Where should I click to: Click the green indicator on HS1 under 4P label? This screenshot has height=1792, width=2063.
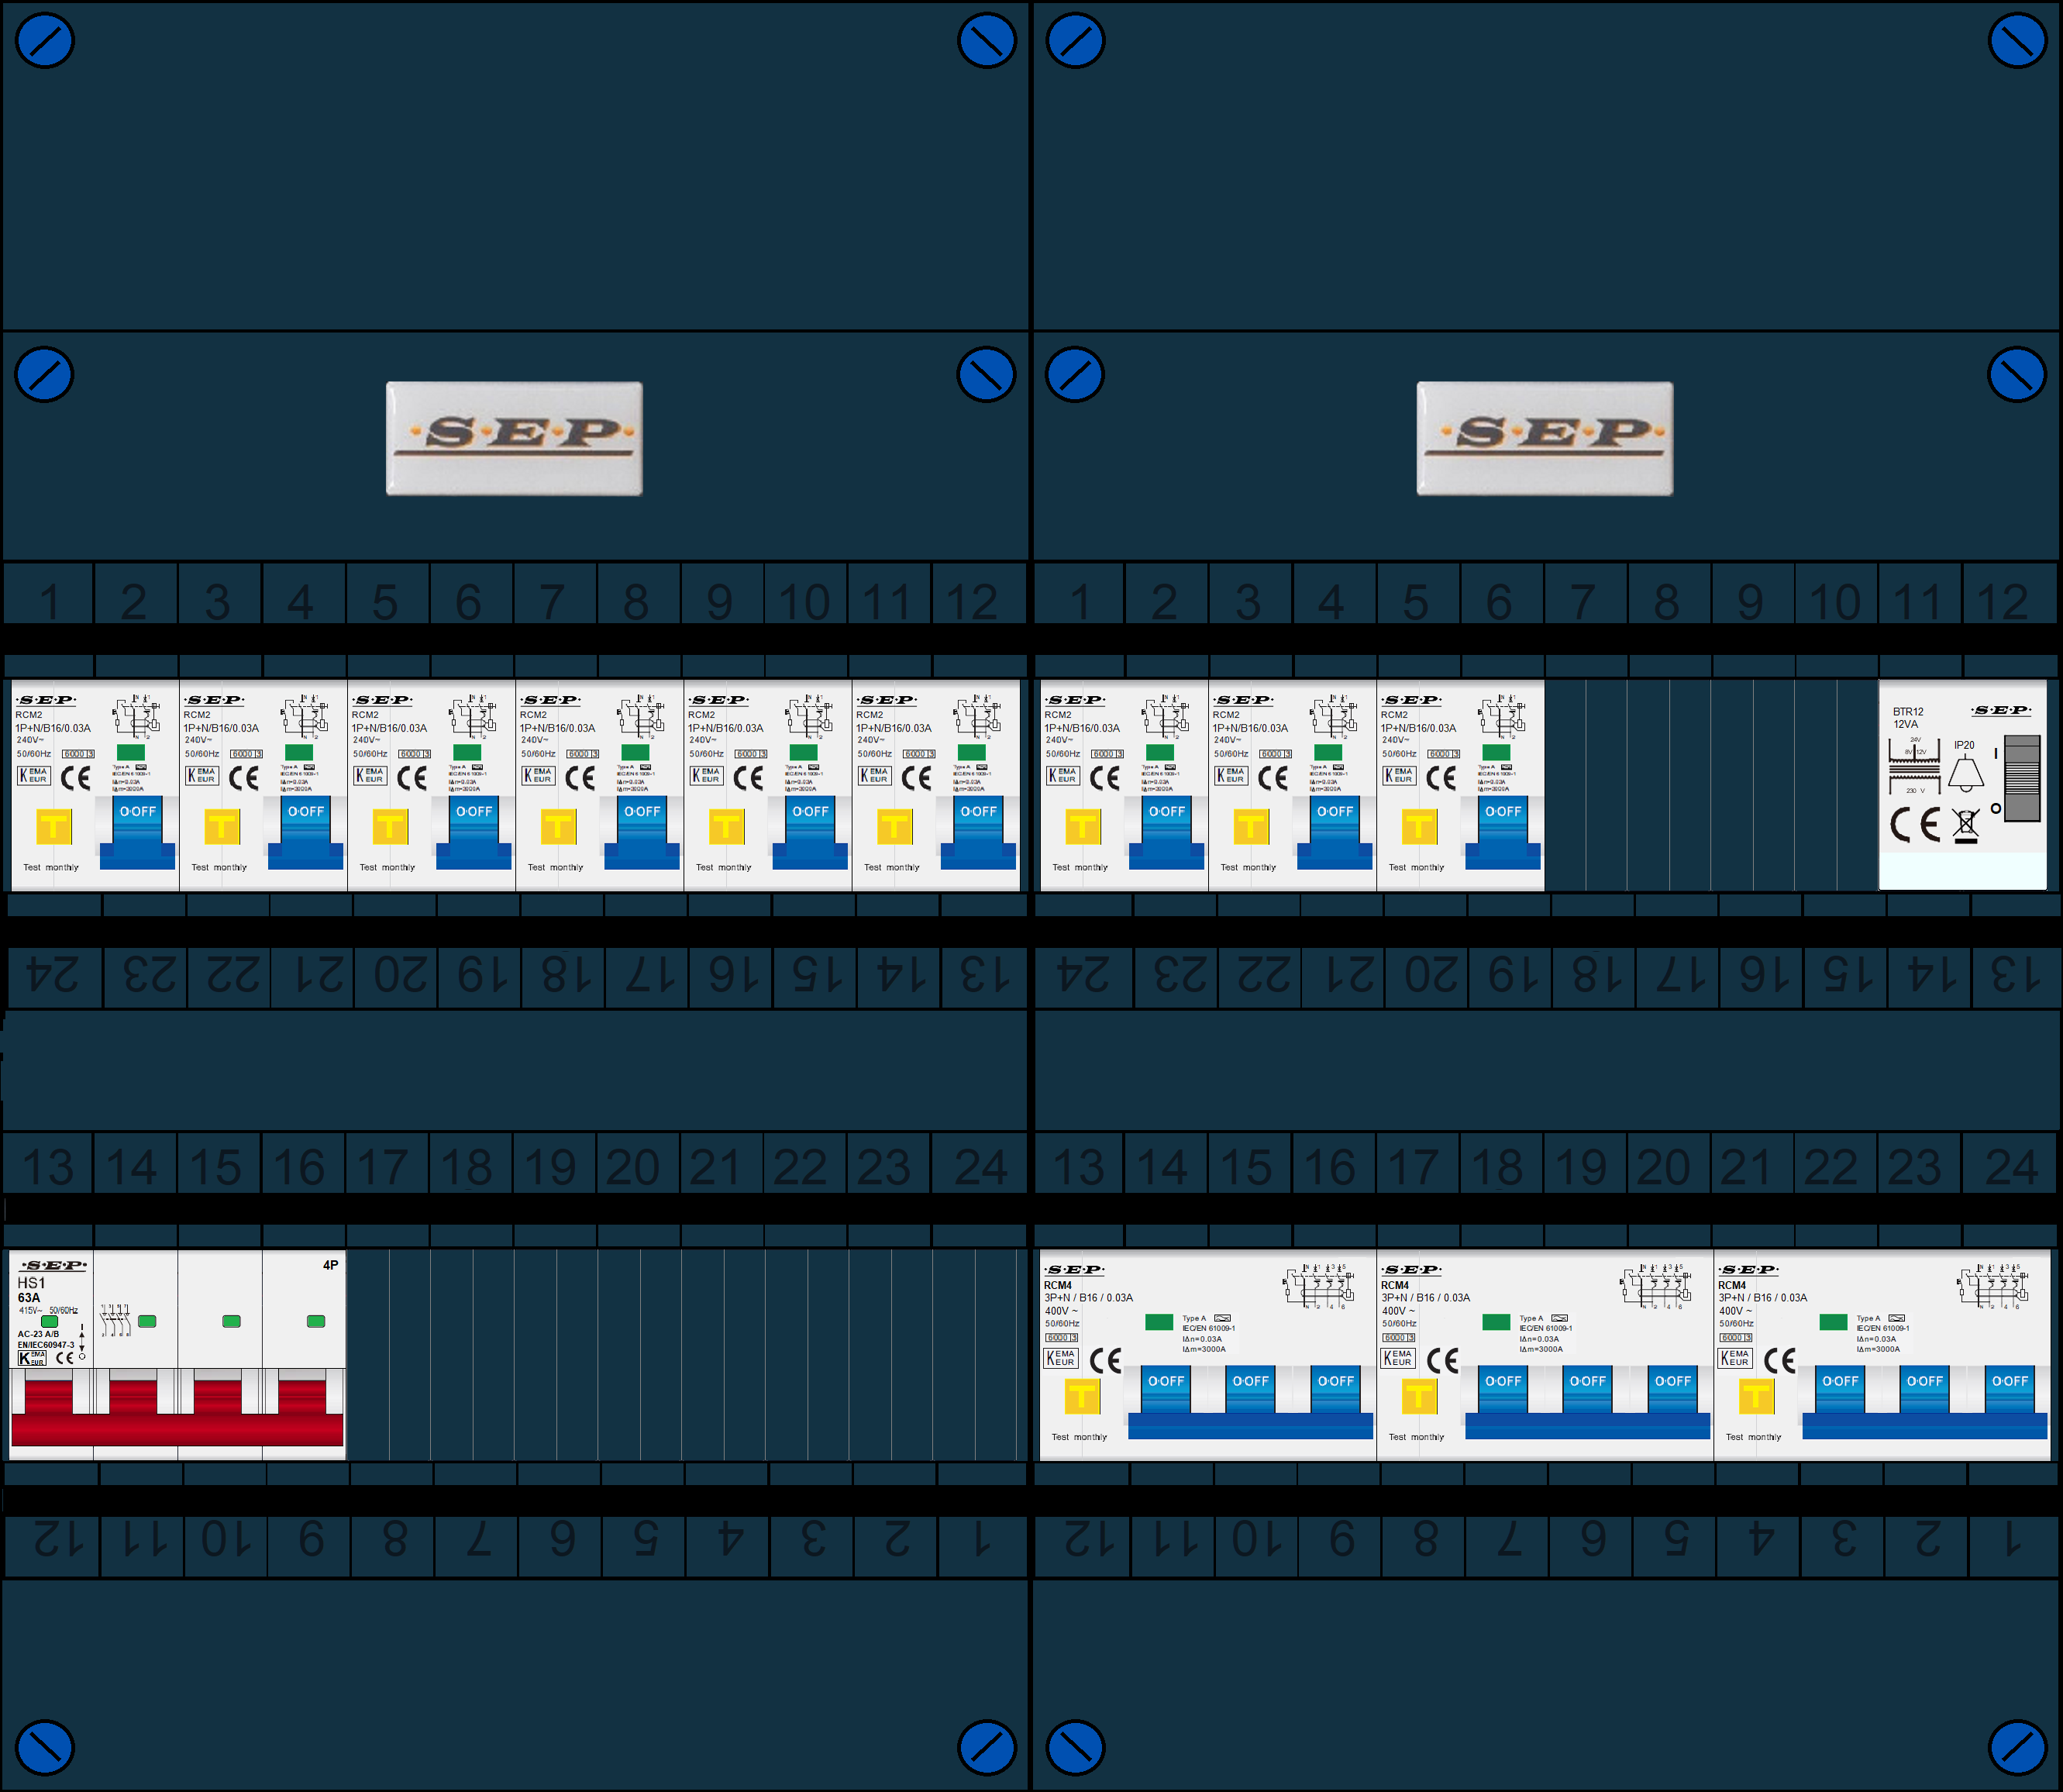pos(316,1321)
